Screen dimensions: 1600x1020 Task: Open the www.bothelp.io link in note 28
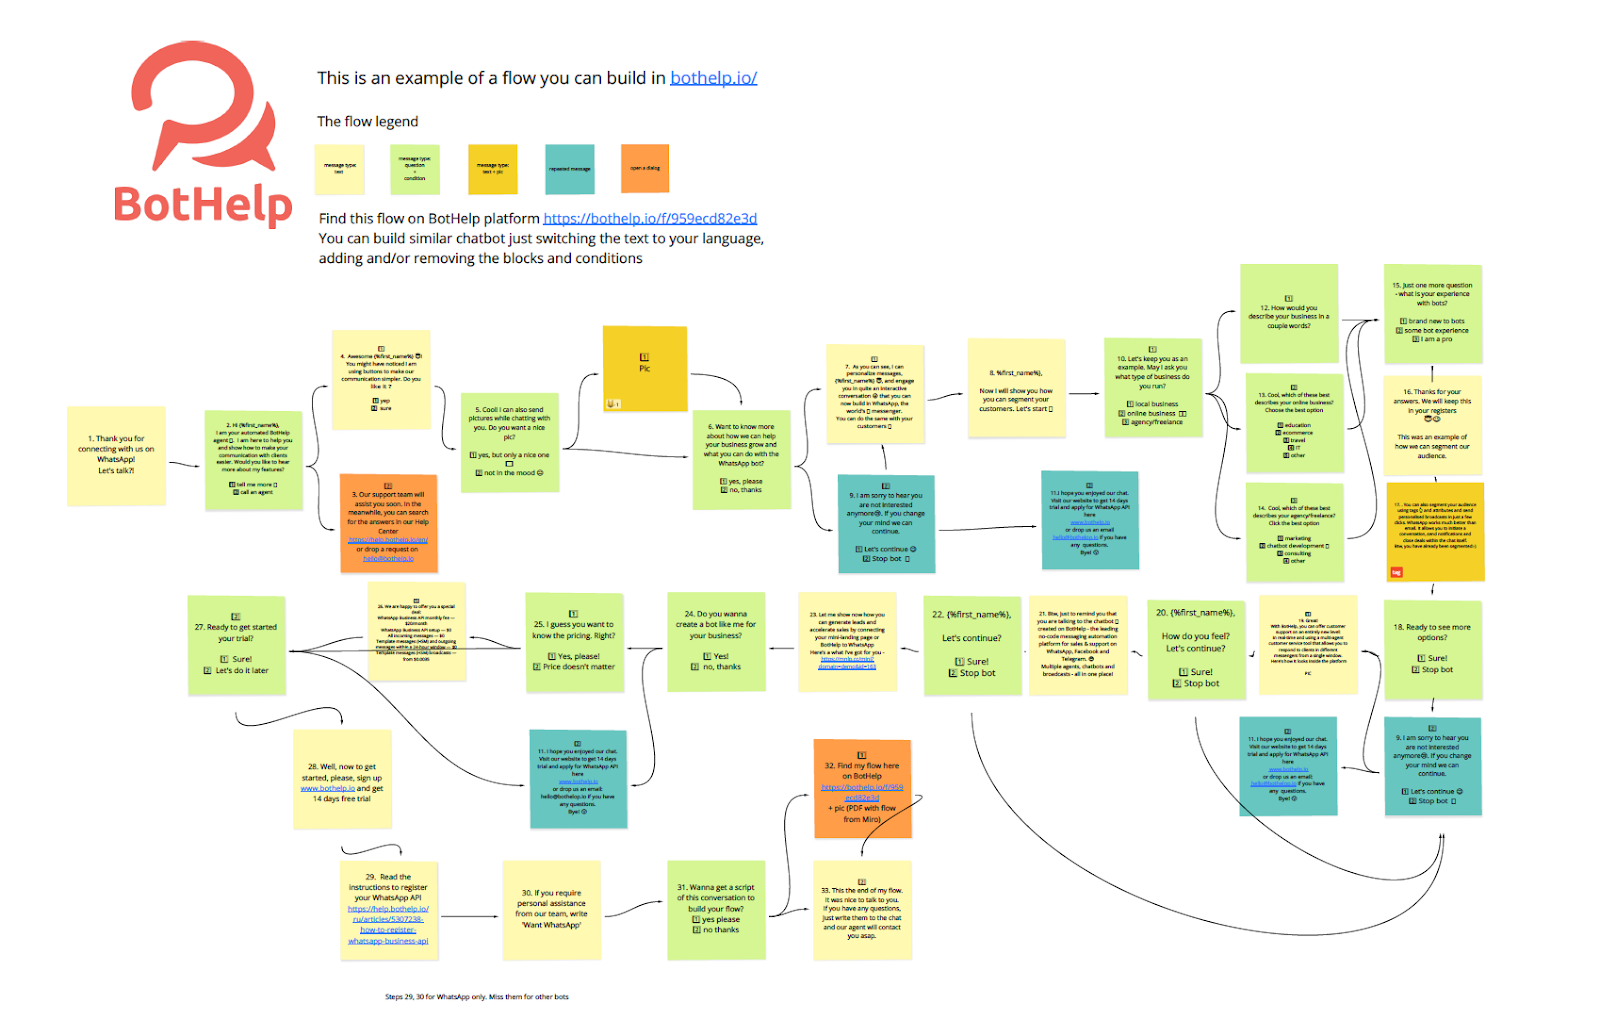[x=327, y=788]
